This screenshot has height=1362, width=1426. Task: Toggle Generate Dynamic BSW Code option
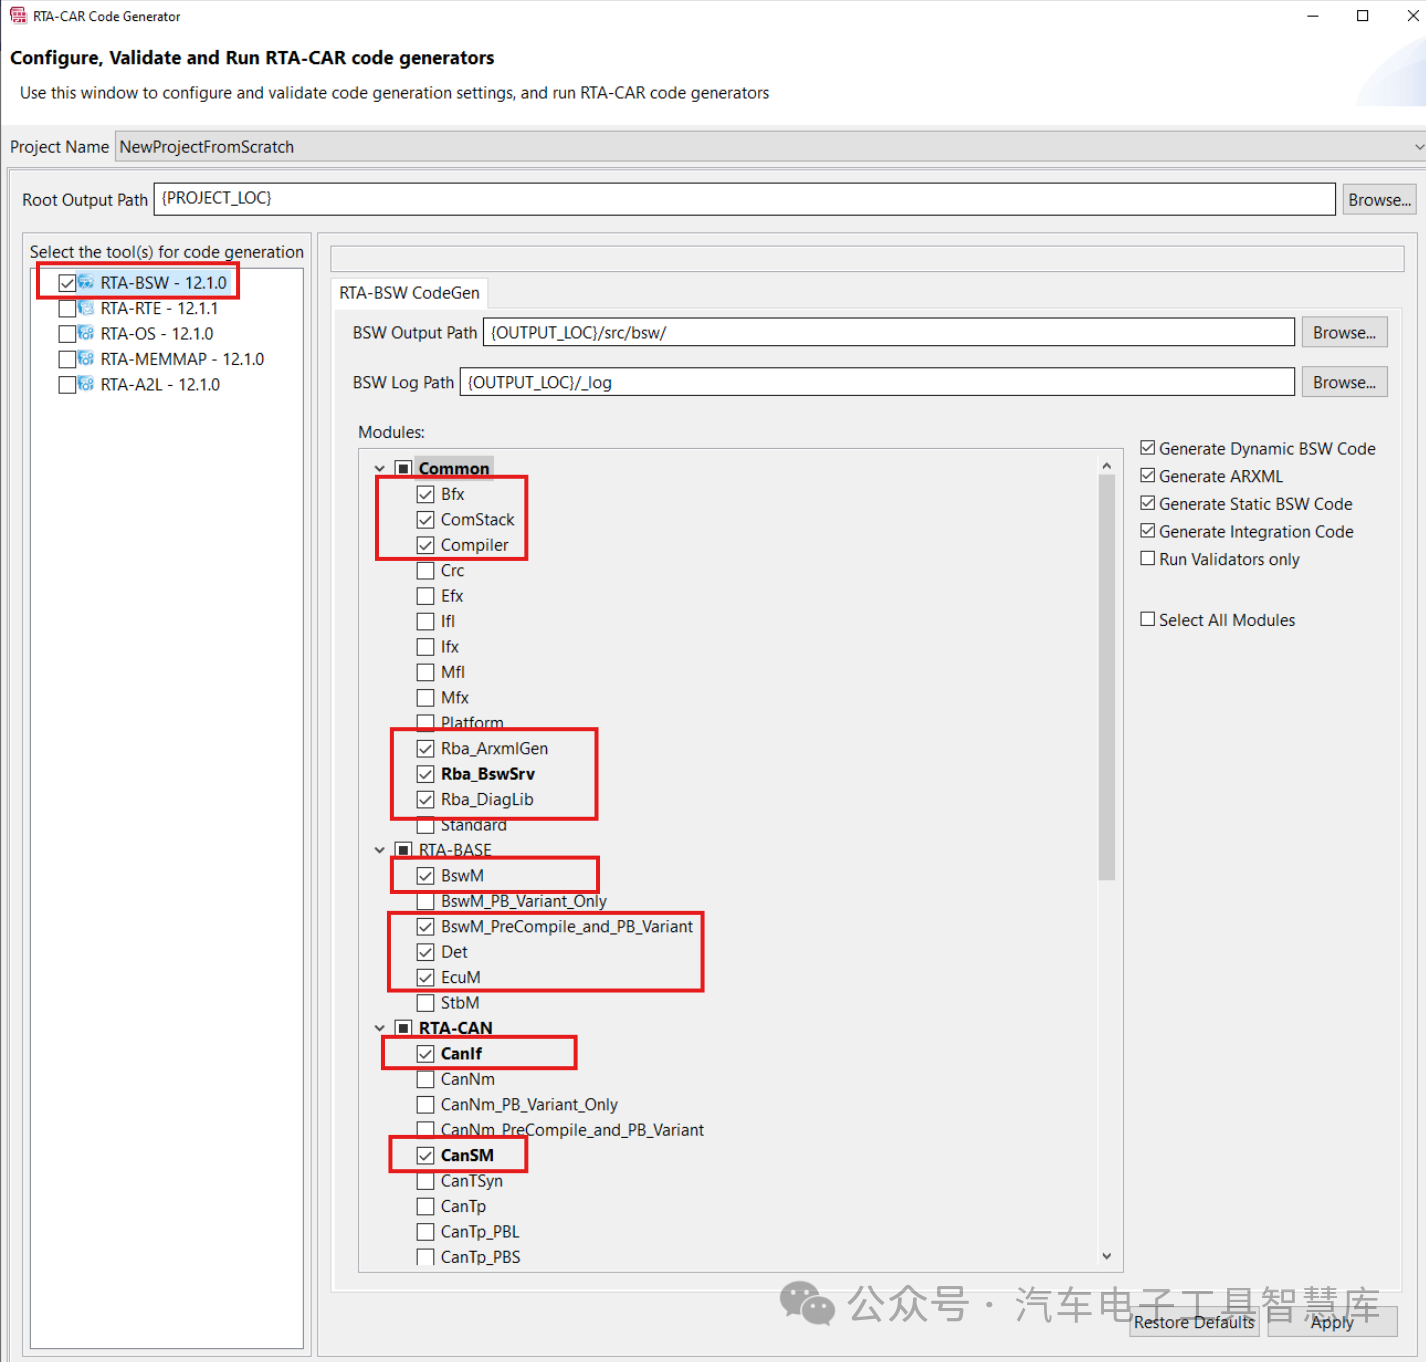1148,448
